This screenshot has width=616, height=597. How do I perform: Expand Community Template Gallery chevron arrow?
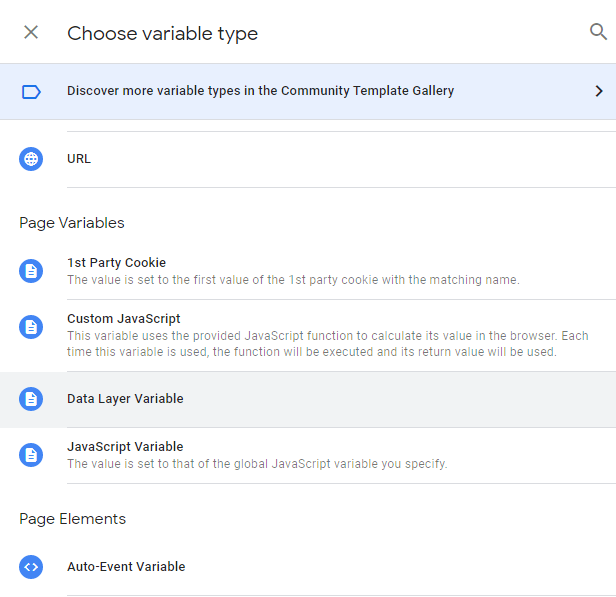599,91
